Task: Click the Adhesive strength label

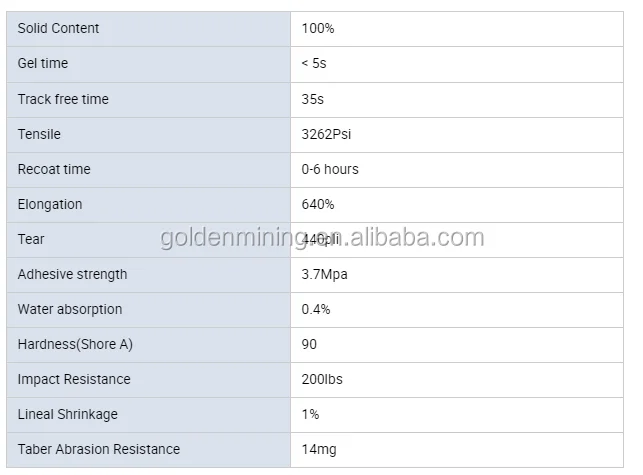Action: (72, 274)
